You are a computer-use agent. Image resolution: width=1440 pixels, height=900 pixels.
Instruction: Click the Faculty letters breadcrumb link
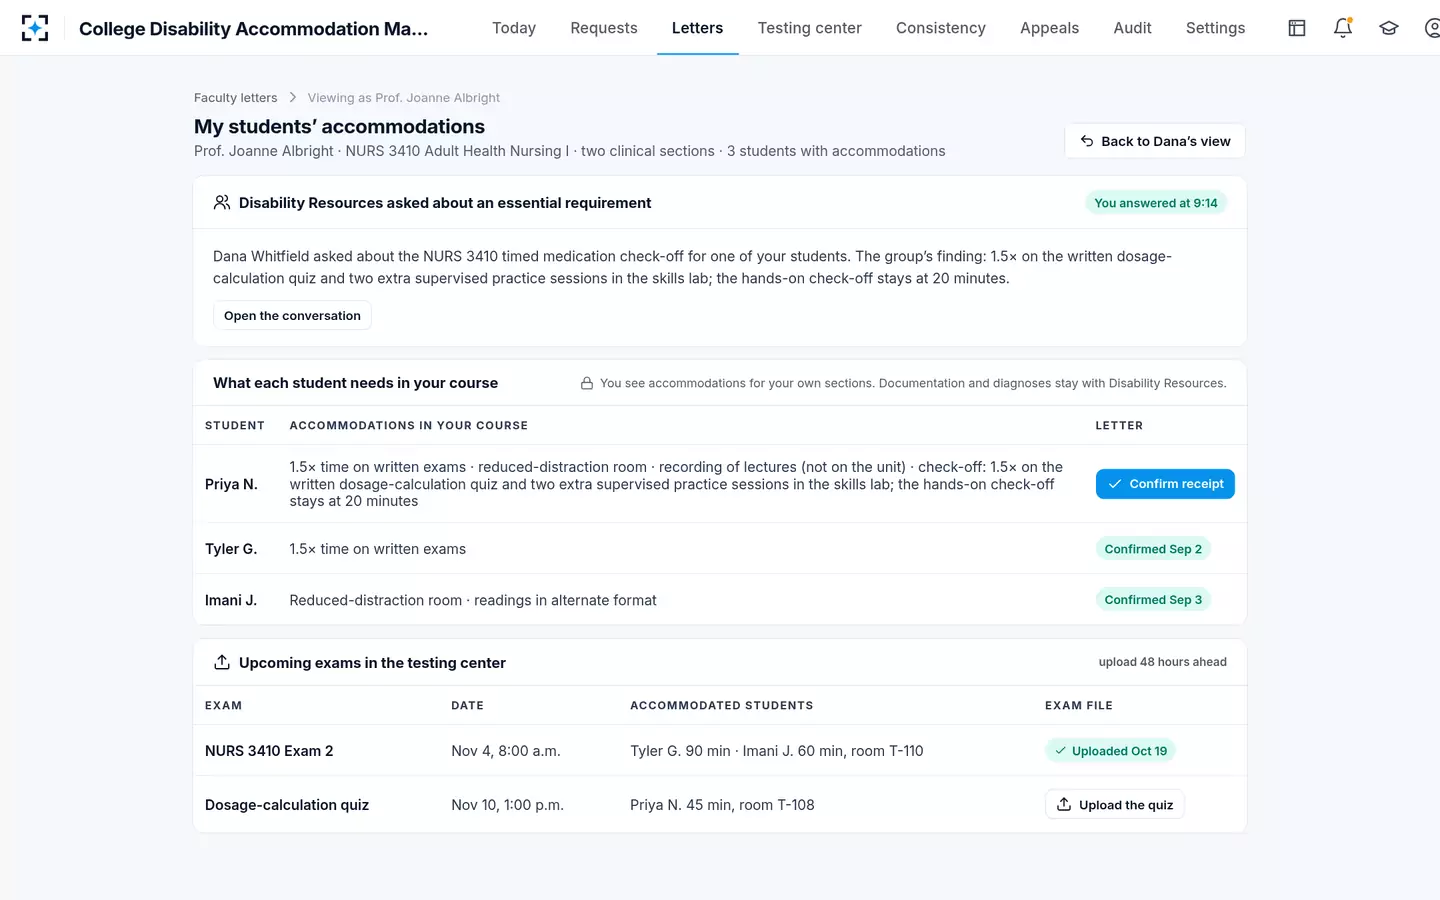click(236, 97)
